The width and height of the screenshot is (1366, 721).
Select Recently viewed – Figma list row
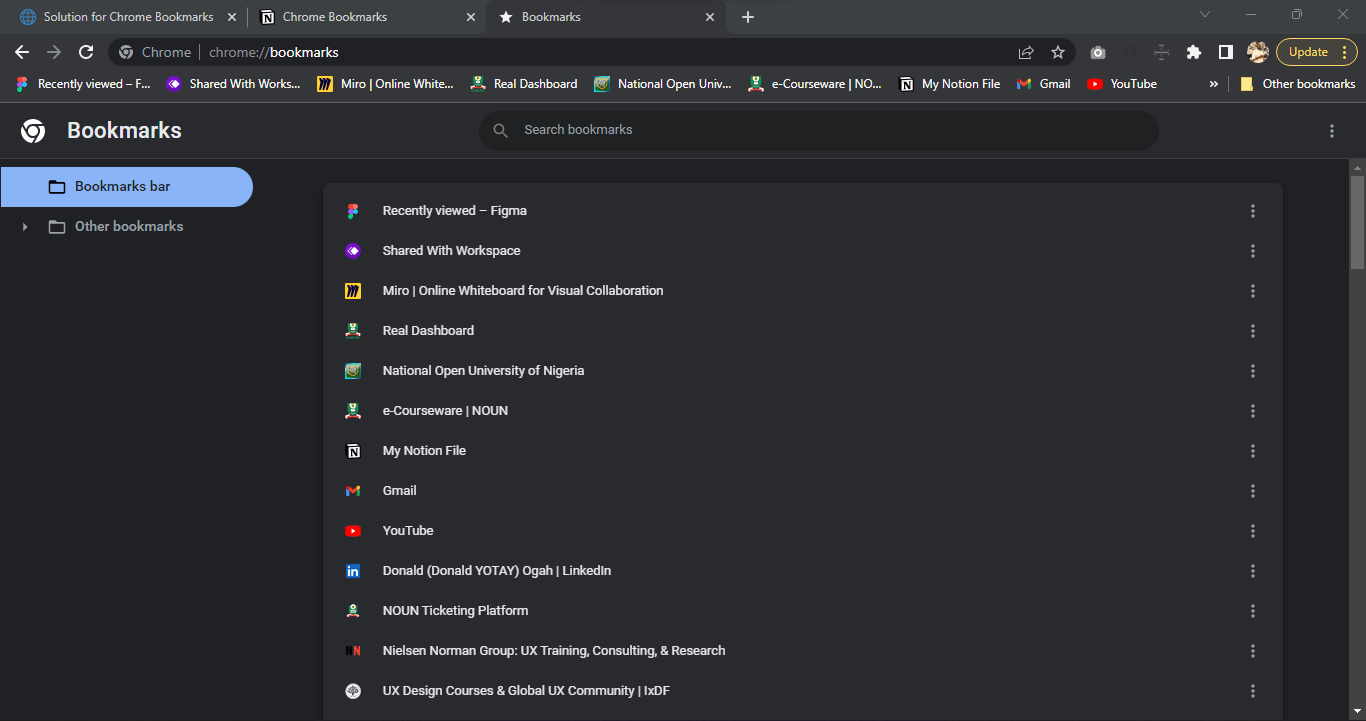(x=802, y=211)
